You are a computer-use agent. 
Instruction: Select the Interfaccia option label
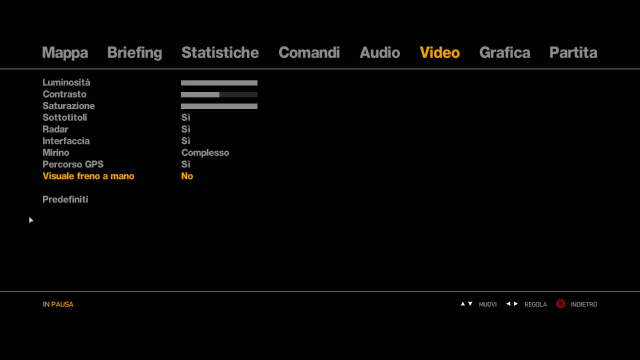66,141
